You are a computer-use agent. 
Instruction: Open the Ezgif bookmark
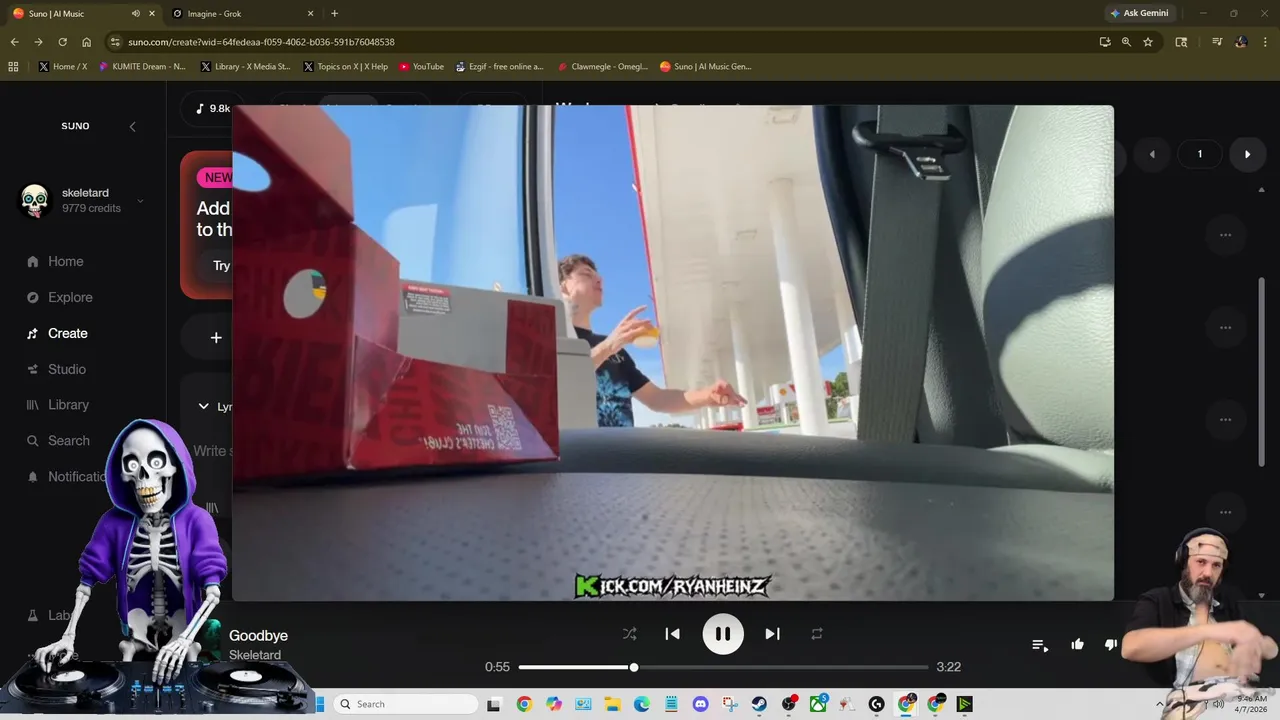point(499,67)
